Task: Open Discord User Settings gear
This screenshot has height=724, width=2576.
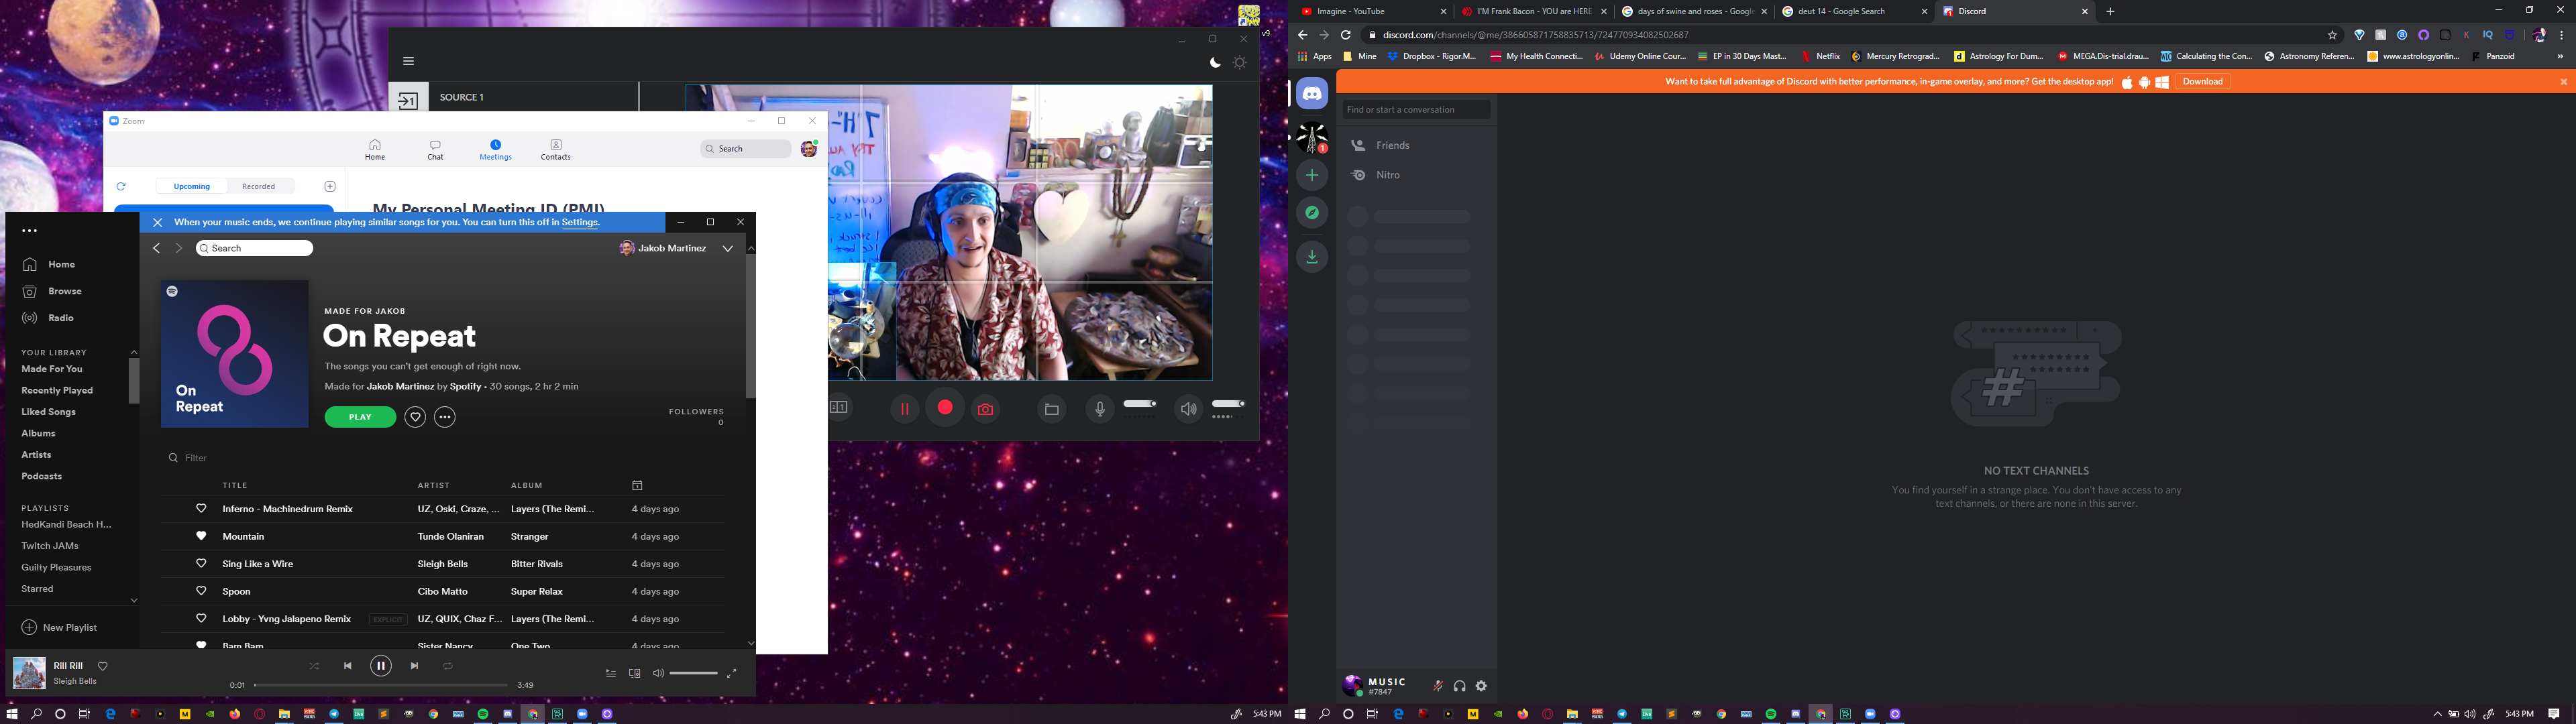Action: pyautogui.click(x=1481, y=686)
